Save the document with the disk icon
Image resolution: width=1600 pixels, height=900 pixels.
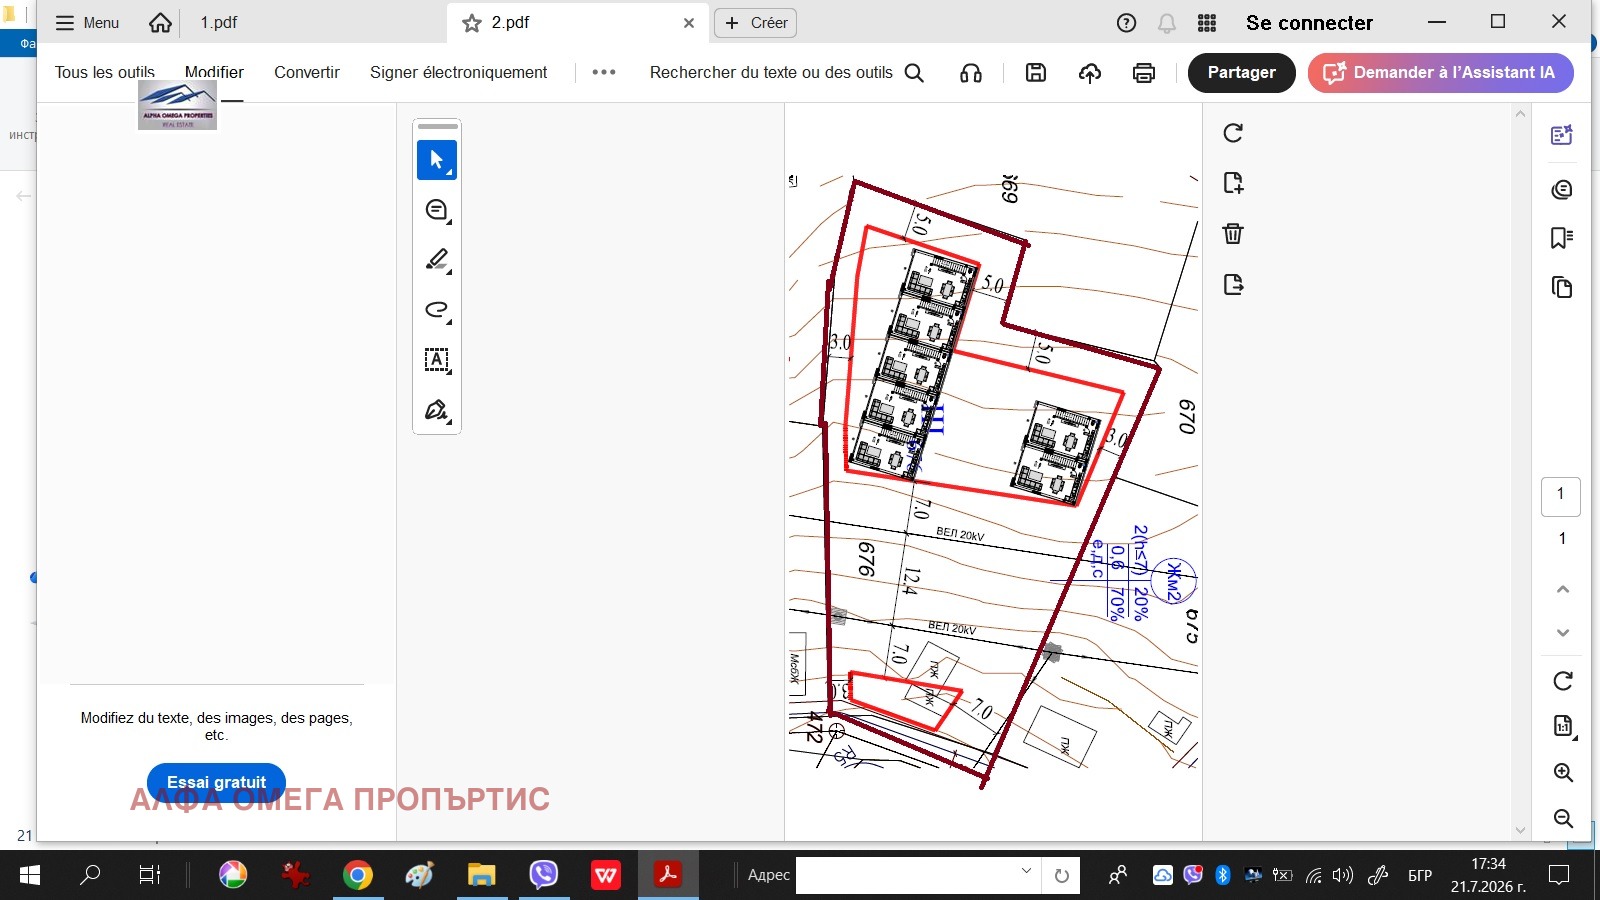1036,72
